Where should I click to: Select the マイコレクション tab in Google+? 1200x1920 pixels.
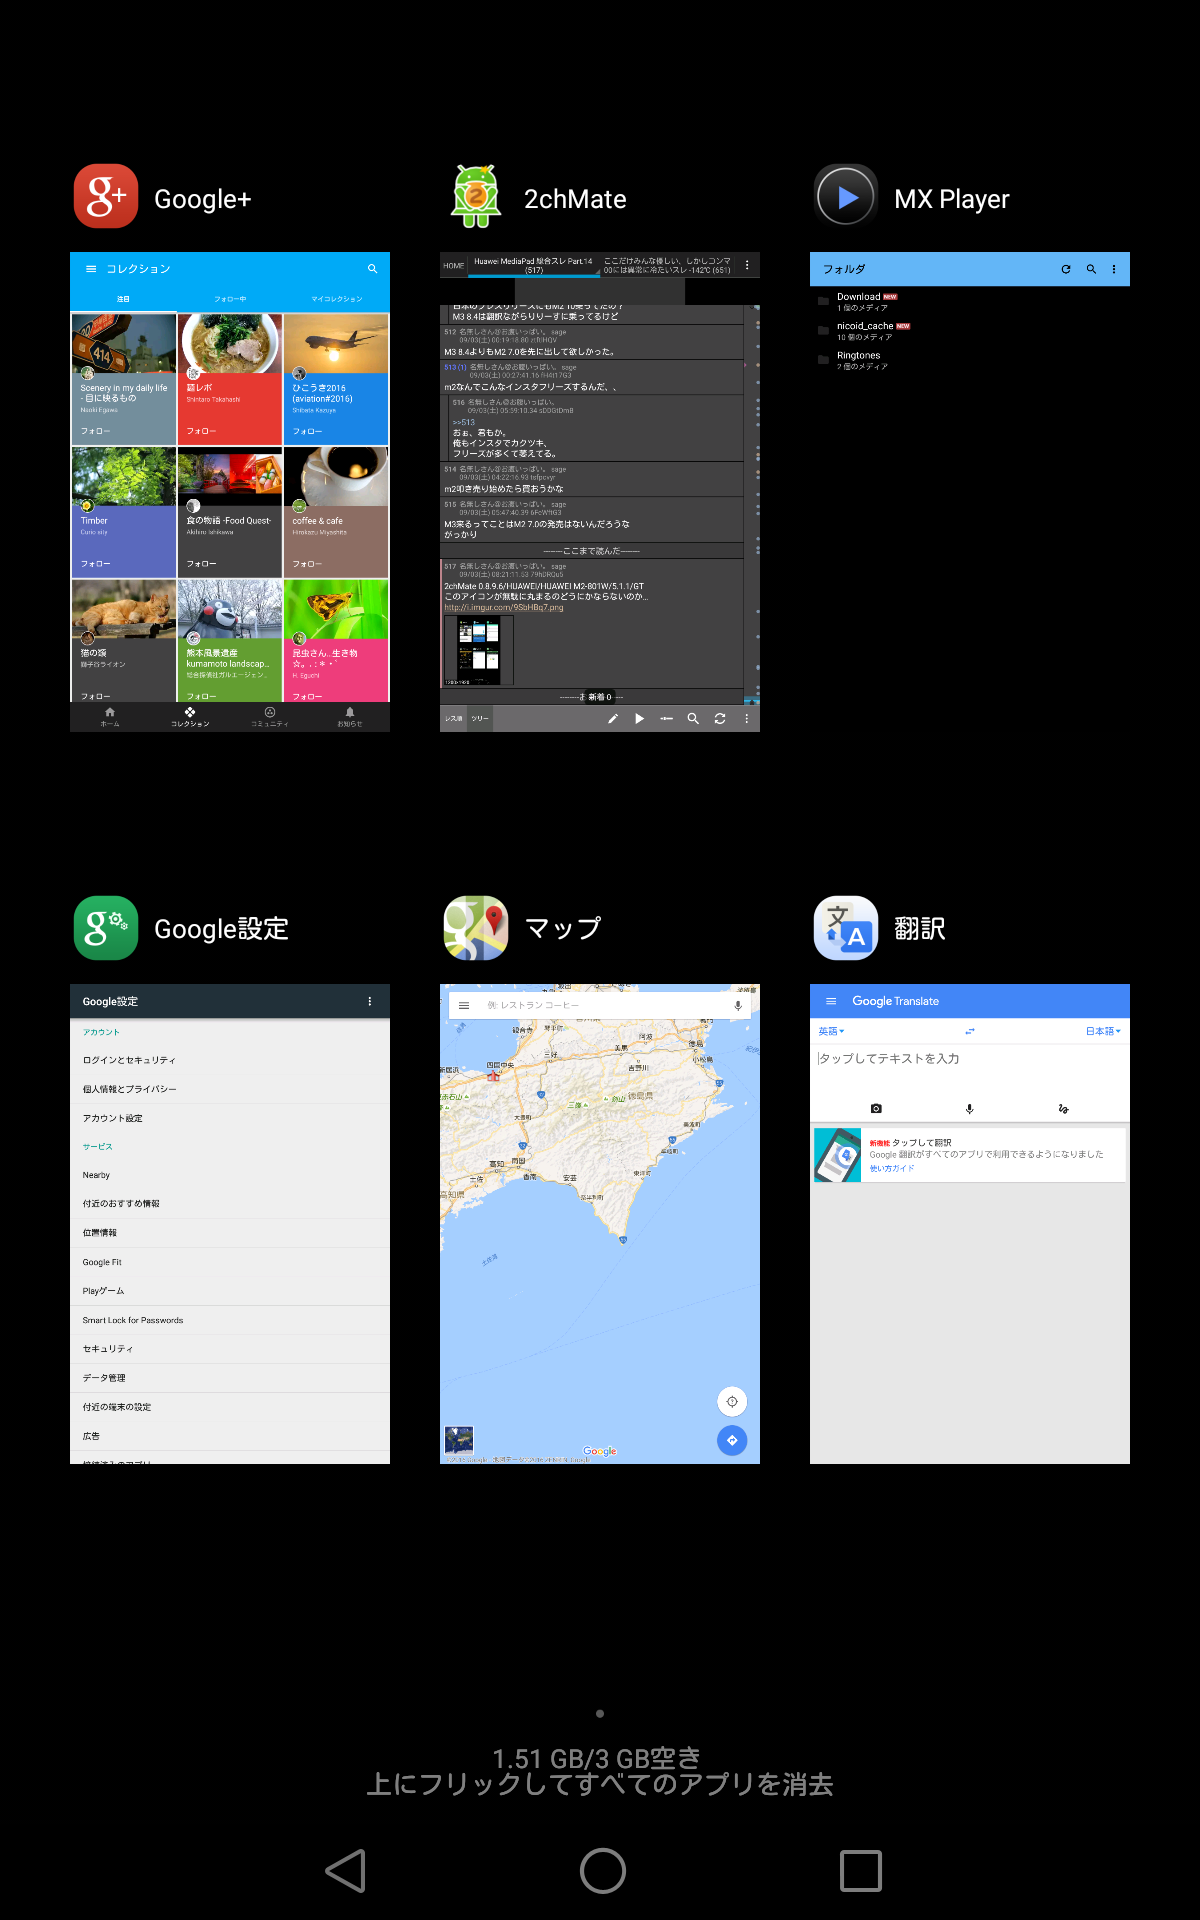tap(337, 299)
